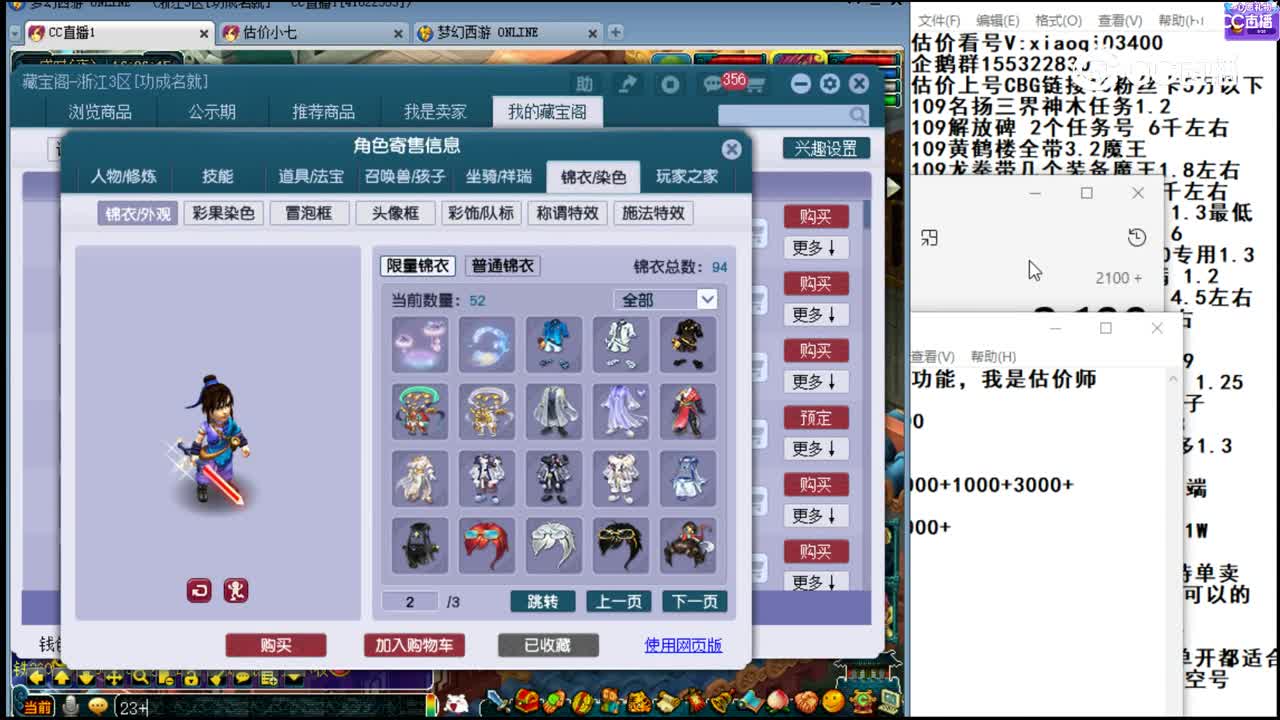Viewport: 1280px width, 720px height.
Task: Open the 藏宝阁 settings gear icon
Action: coord(829,84)
